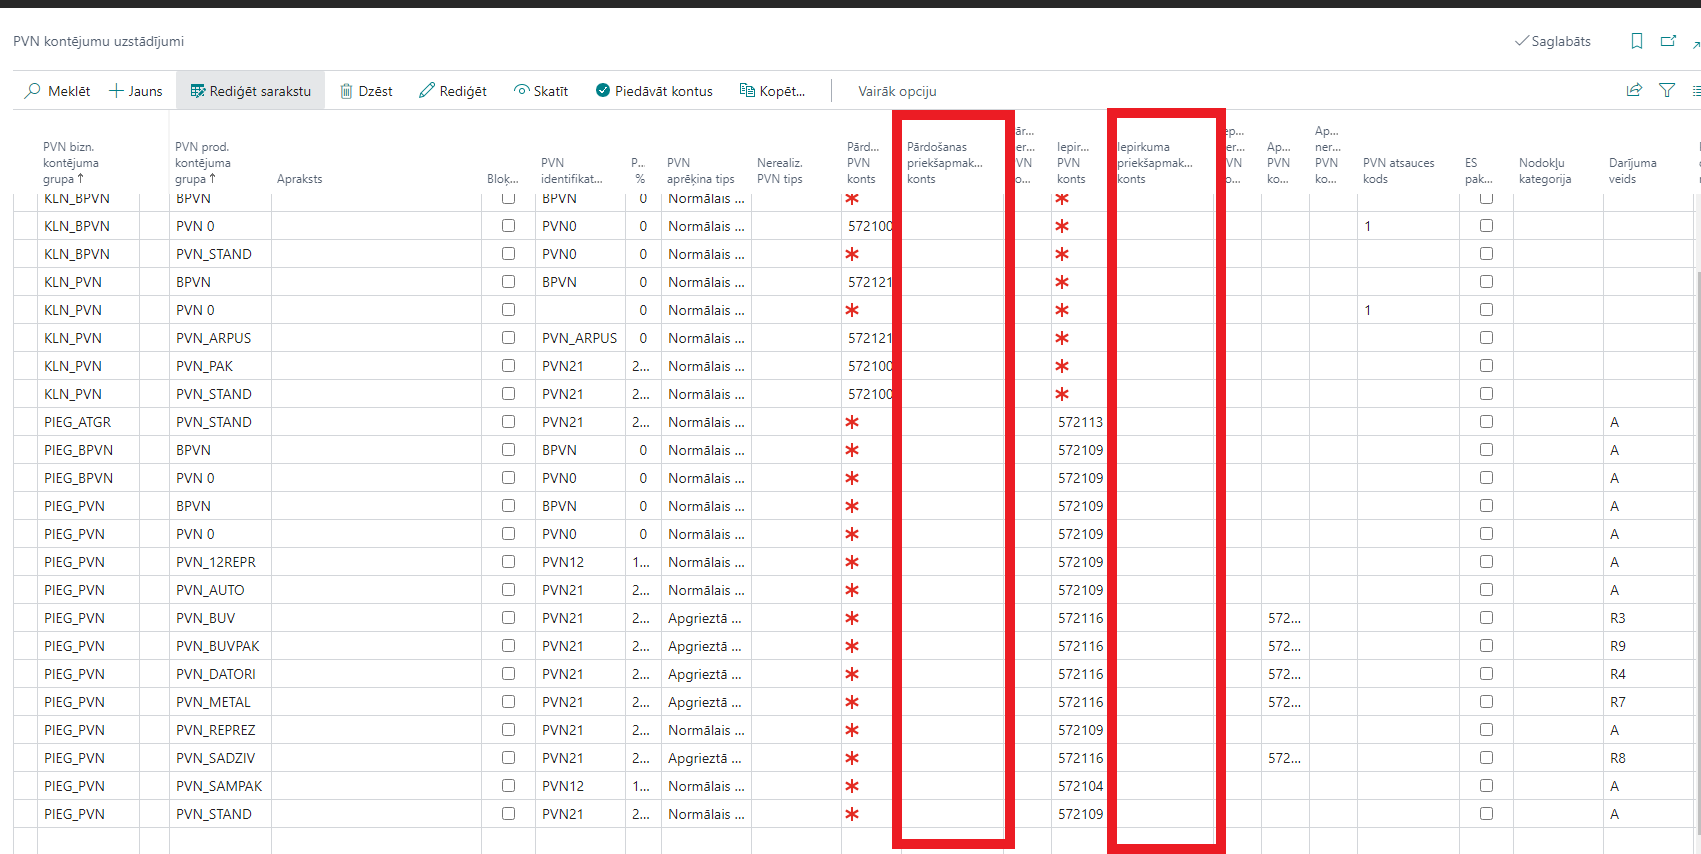The height and width of the screenshot is (854, 1701).
Task: Tick Blok. checkbox in the KLN_PVN PVN_ARPUS row
Action: [508, 338]
